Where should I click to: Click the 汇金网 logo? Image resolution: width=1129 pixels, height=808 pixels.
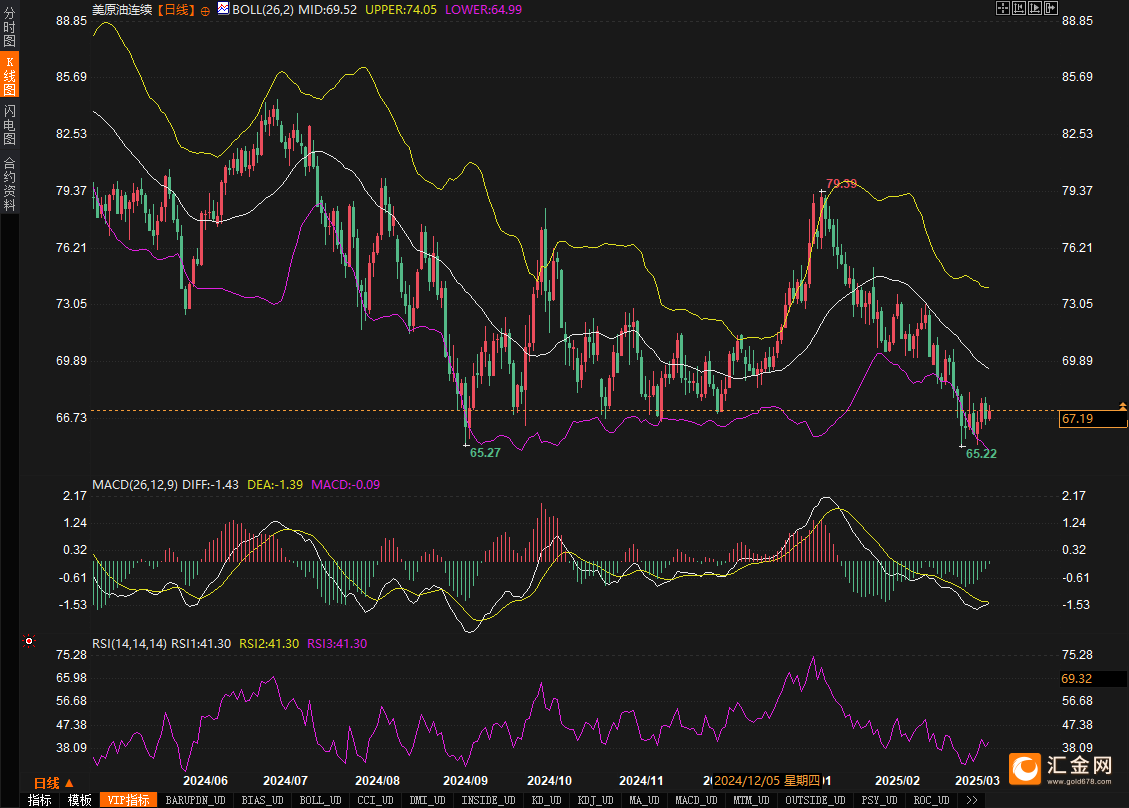coord(1061,768)
